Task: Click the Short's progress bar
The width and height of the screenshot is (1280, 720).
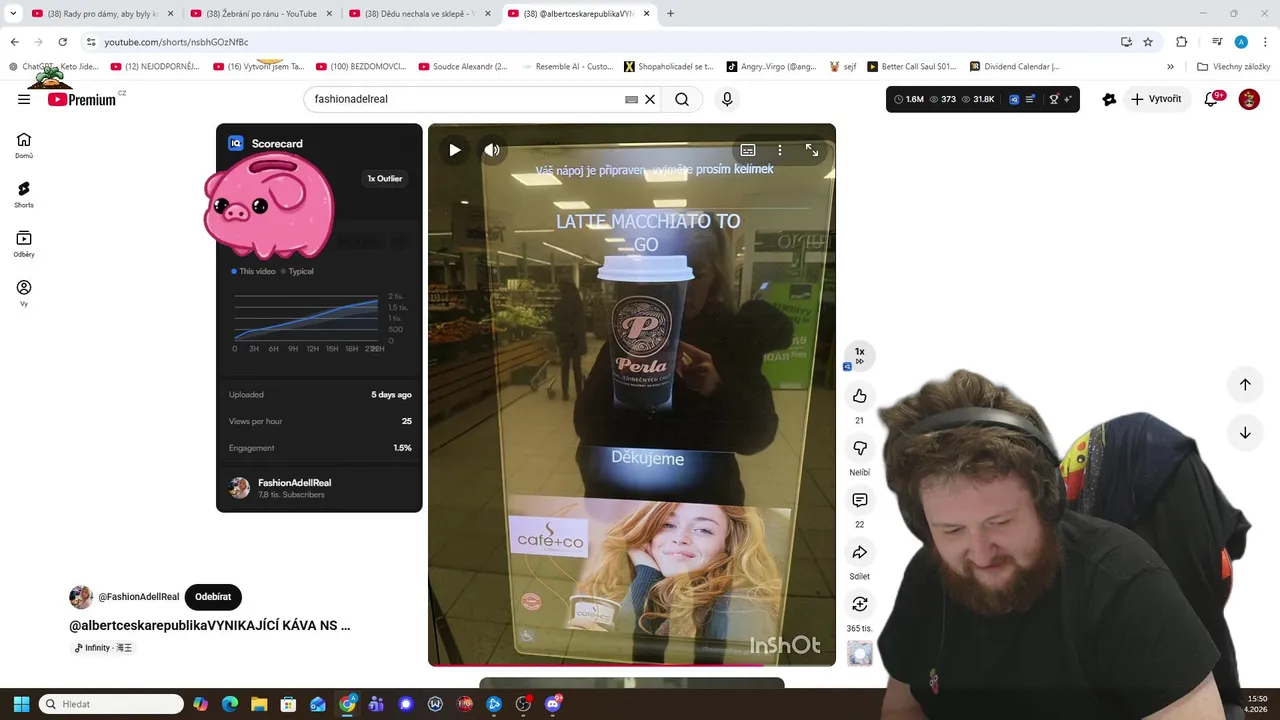Action: pos(631,664)
